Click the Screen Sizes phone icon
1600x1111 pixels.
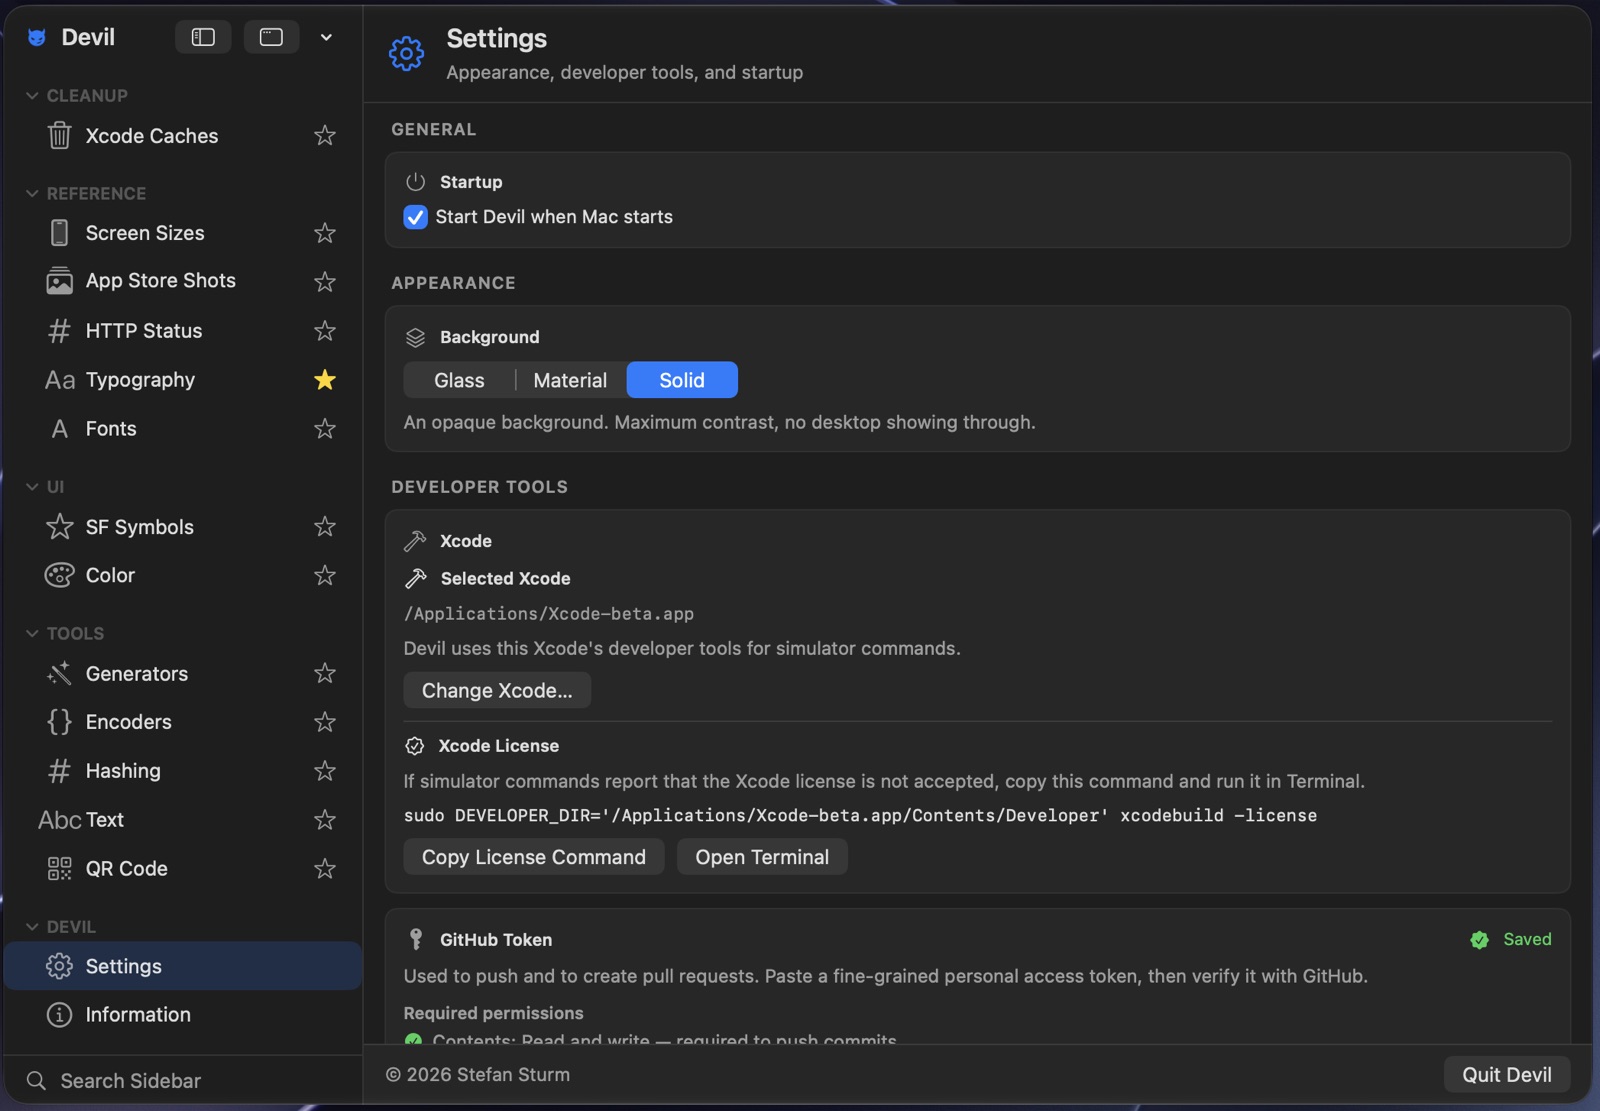coord(60,233)
